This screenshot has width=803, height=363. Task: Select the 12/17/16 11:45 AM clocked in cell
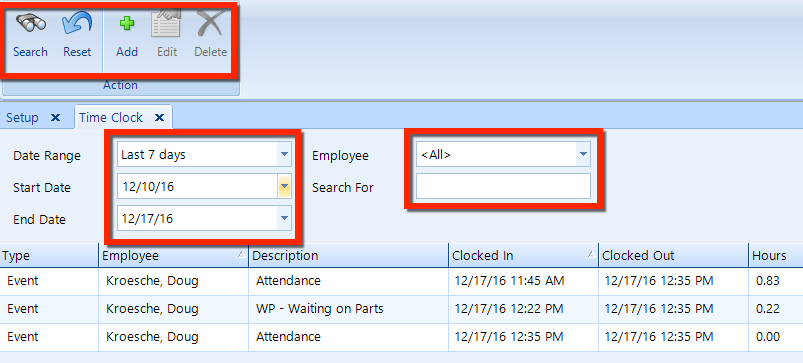(523, 281)
